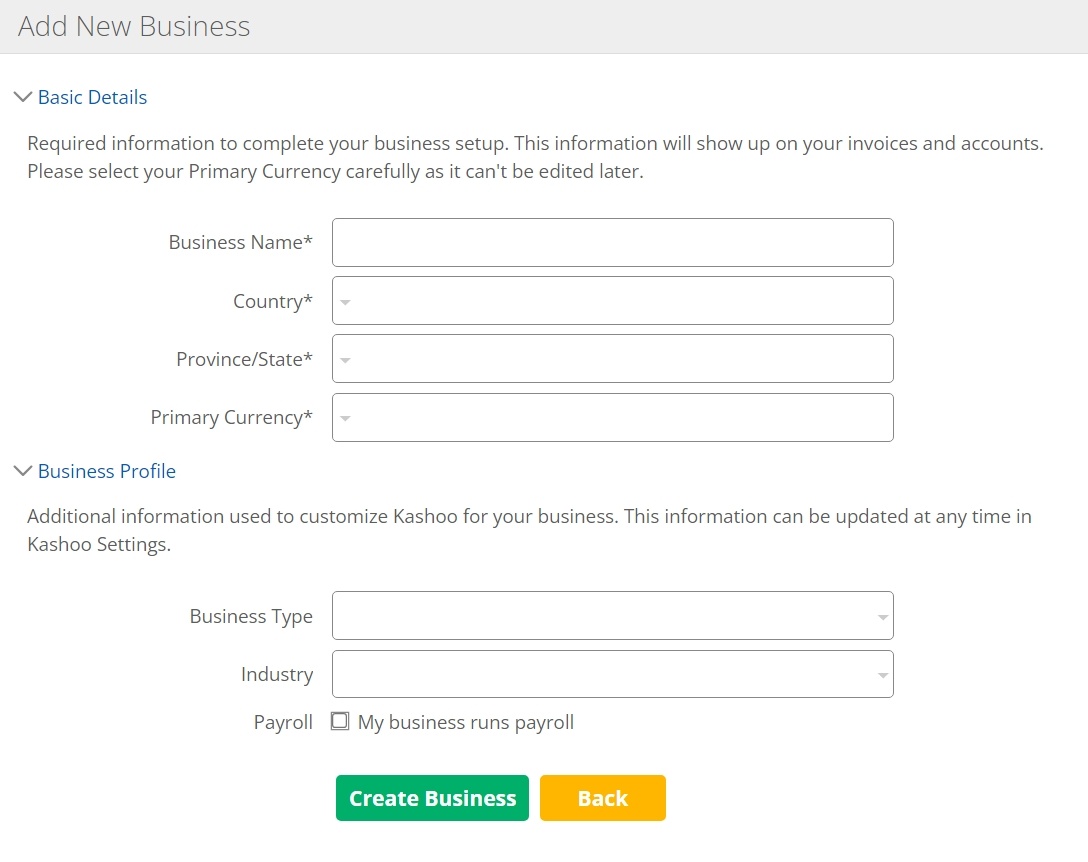This screenshot has width=1088, height=862.
Task: Click the Primary Currency arrow icon
Action: click(x=345, y=418)
